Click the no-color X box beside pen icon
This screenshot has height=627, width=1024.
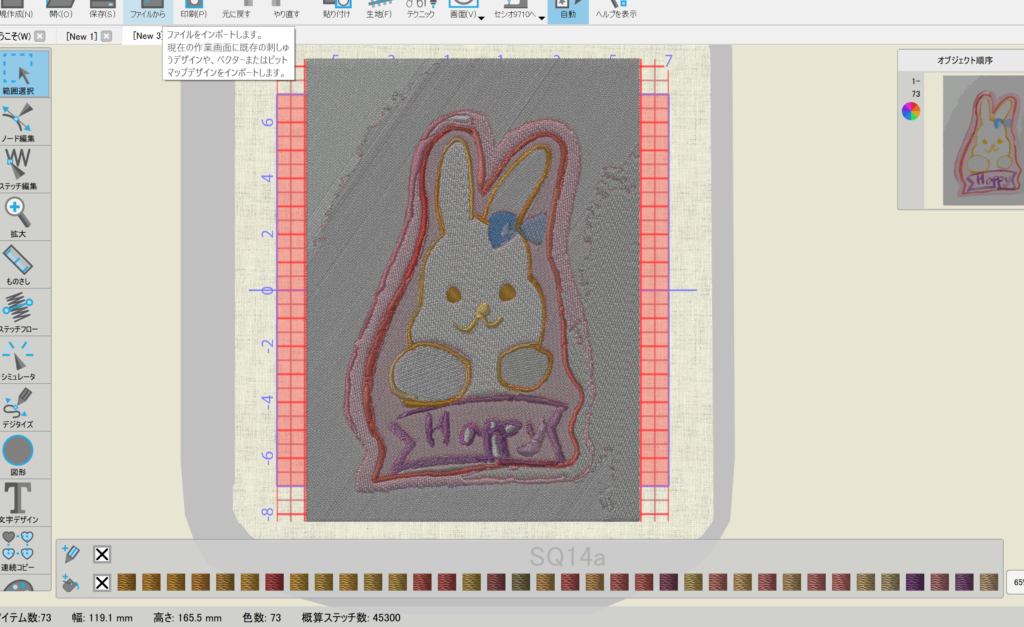101,554
